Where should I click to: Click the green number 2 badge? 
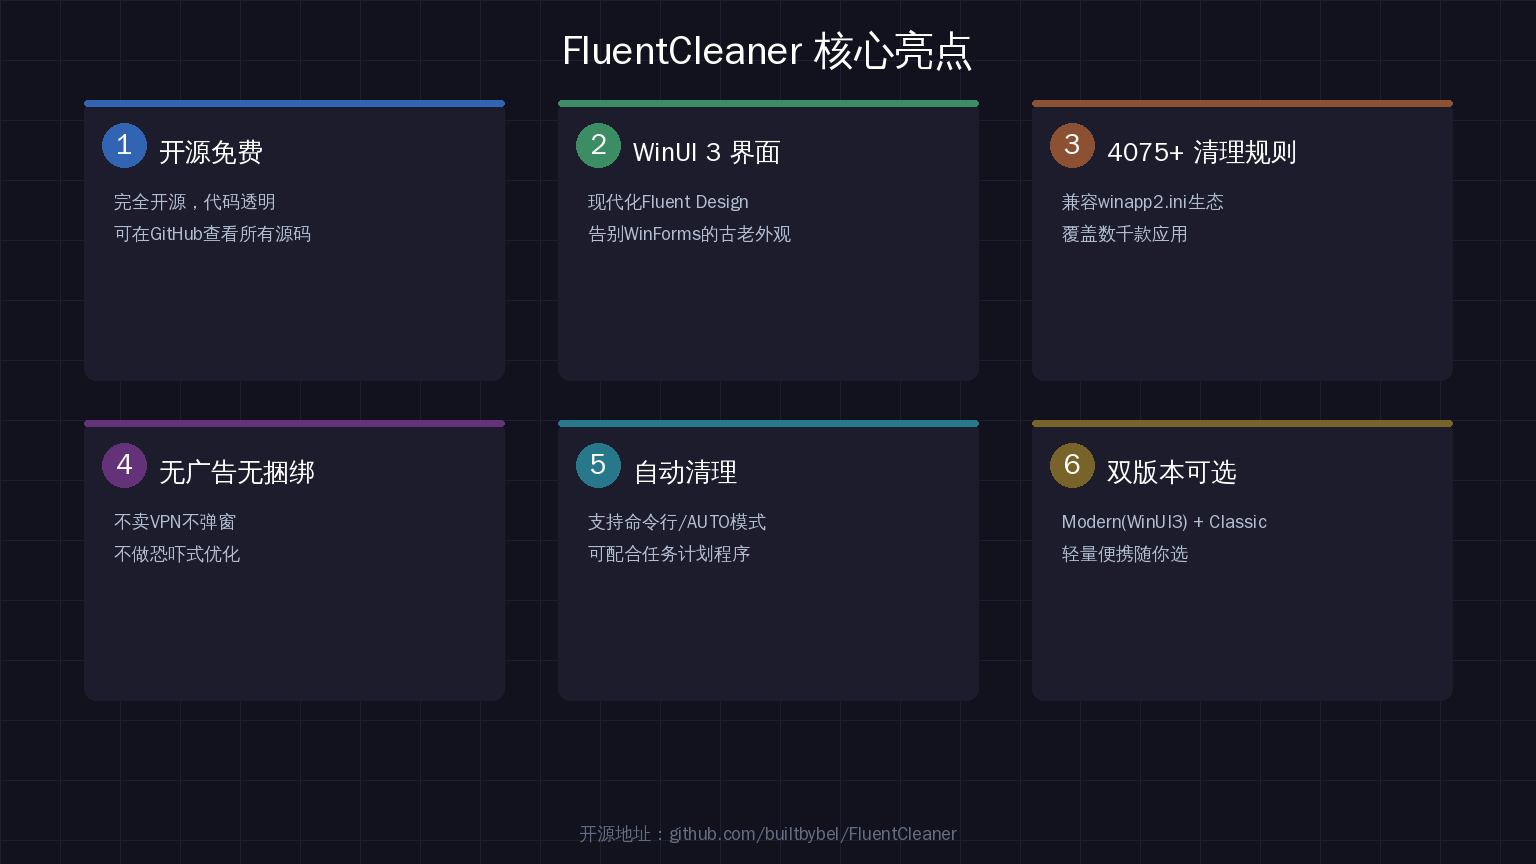pyautogui.click(x=598, y=145)
